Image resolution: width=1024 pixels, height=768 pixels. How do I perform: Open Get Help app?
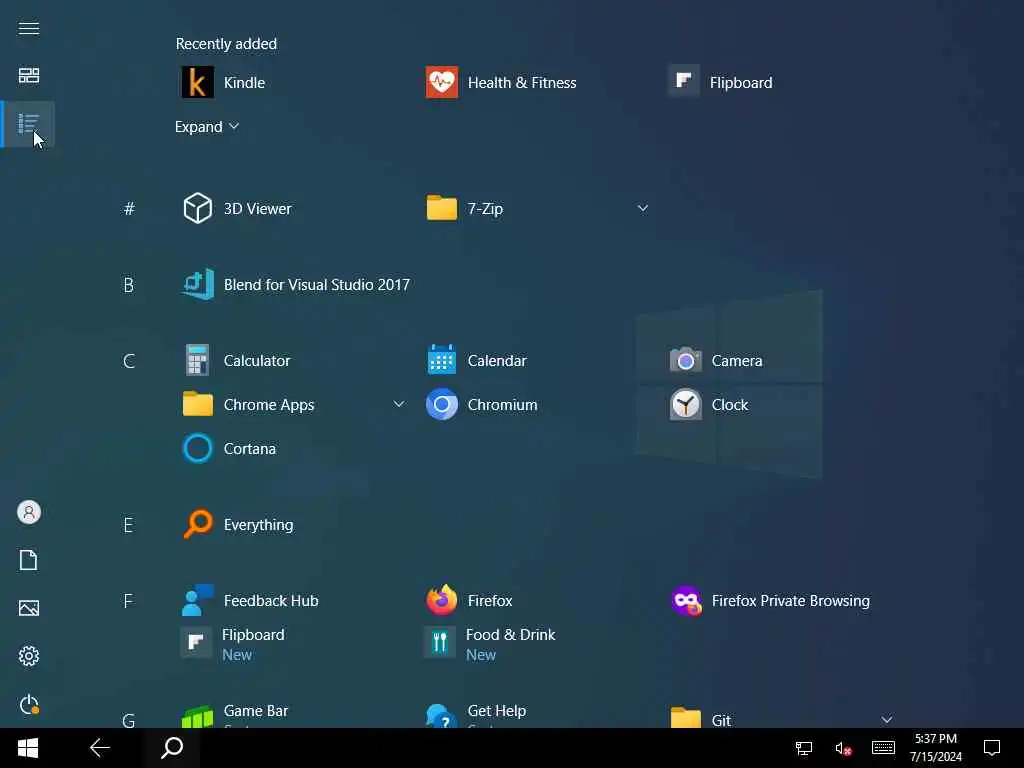point(475,714)
